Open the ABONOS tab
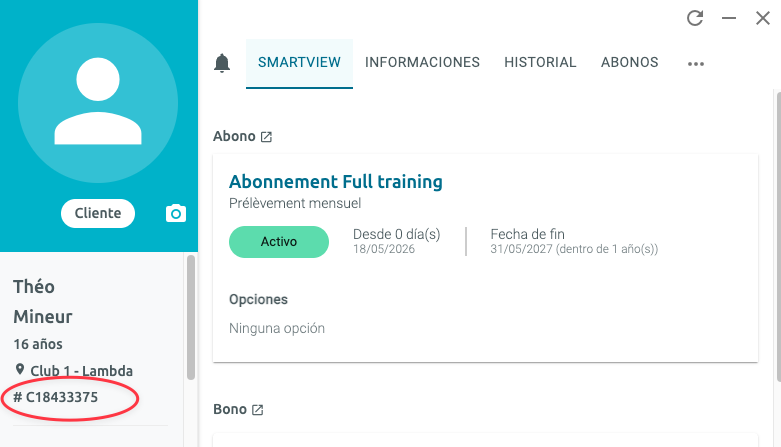Screen dimensions: 781x447 [630, 63]
